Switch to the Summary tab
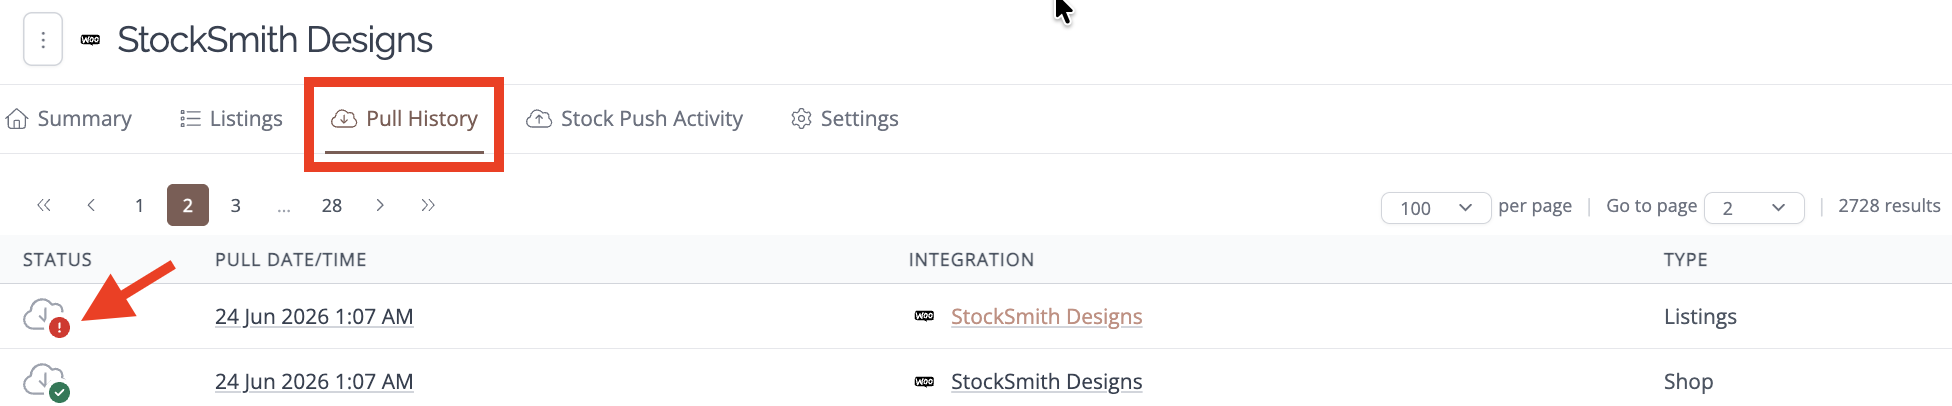The image size is (1952, 406). (69, 119)
